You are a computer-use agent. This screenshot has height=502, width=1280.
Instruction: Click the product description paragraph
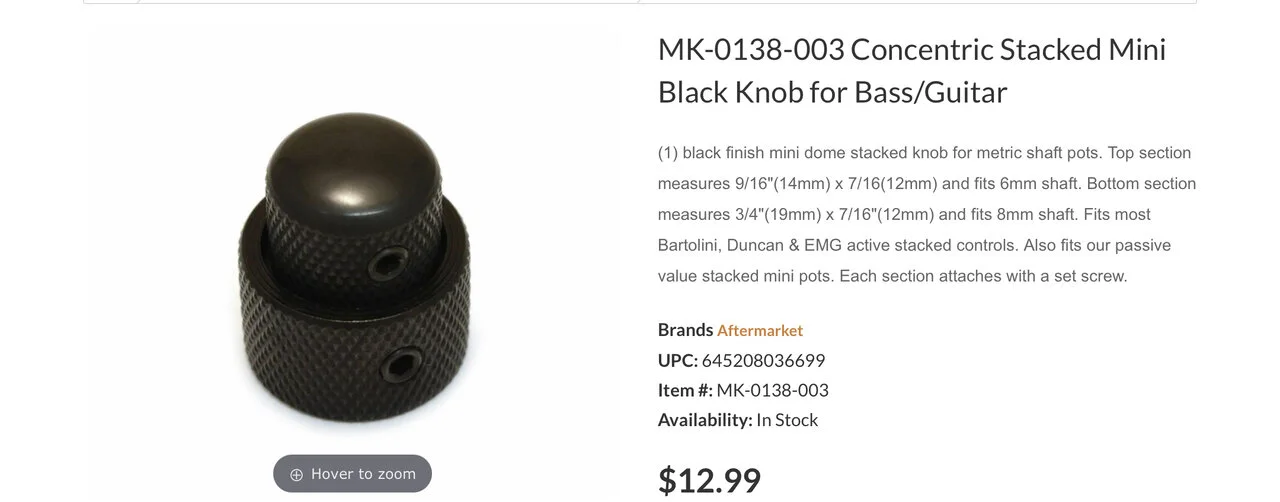[x=926, y=214]
